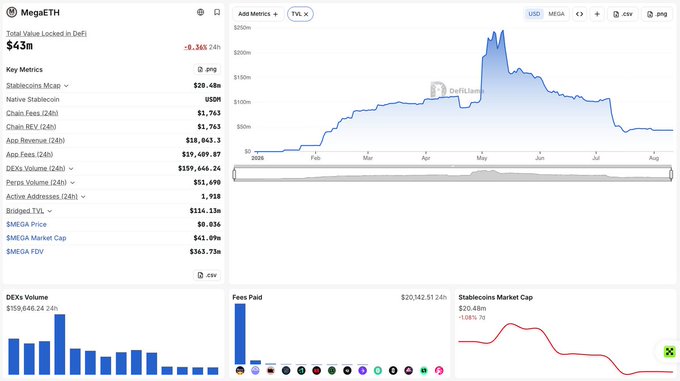The image size is (680, 381).
Task: Click the pink protocol icon in Fees Paid
Action: coord(439,371)
